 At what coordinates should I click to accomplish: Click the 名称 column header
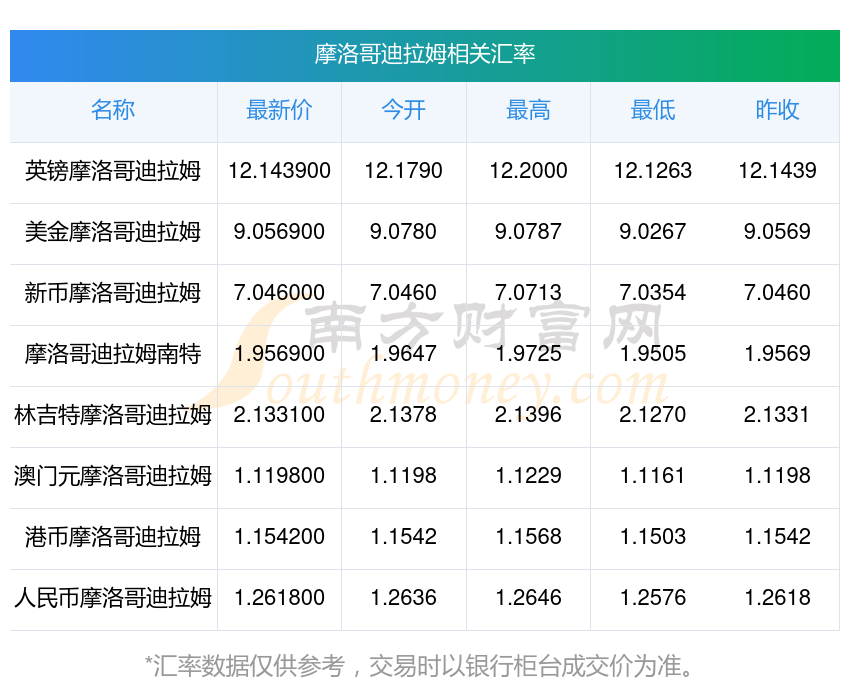coord(113,110)
